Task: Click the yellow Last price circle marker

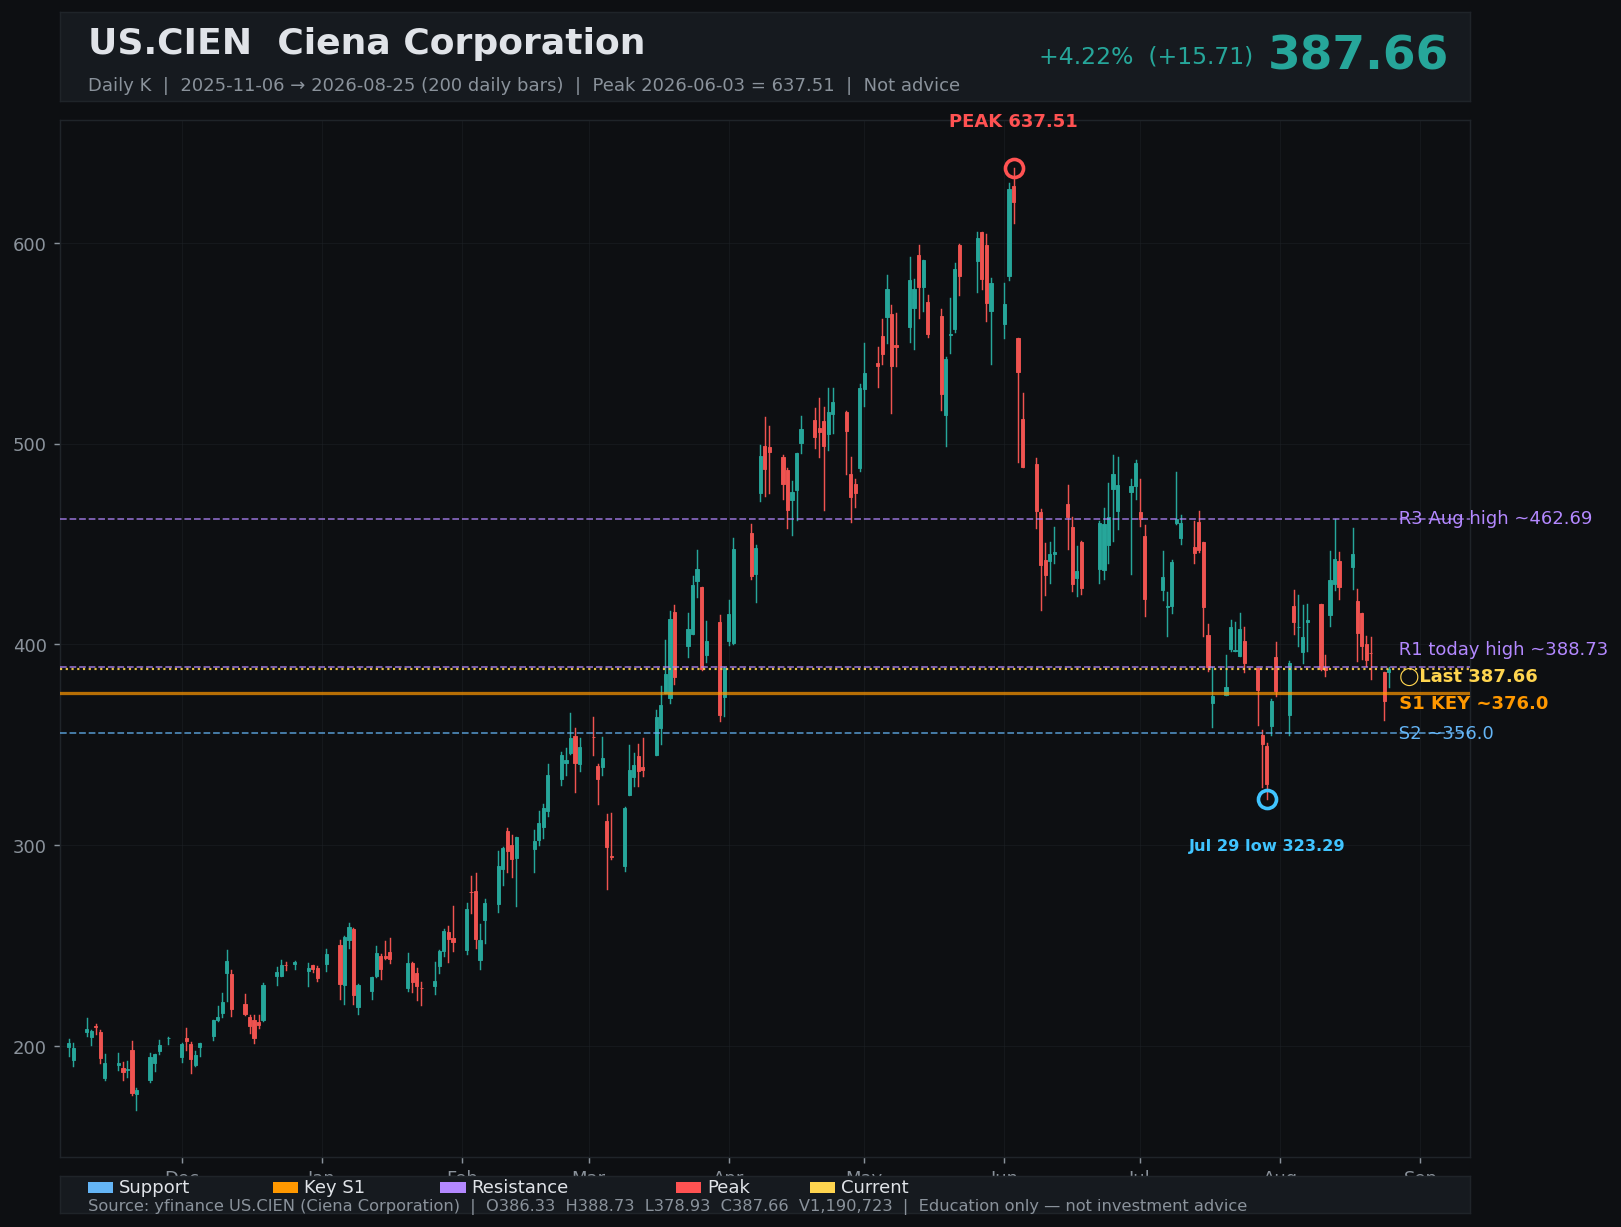Action: point(1409,677)
